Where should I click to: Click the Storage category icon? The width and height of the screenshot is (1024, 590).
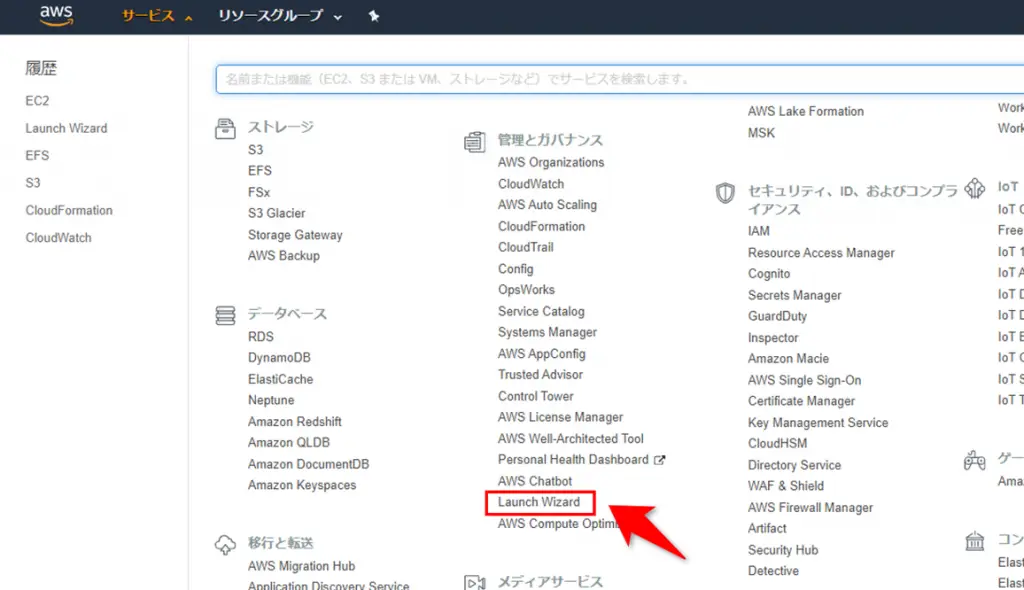[x=225, y=129]
